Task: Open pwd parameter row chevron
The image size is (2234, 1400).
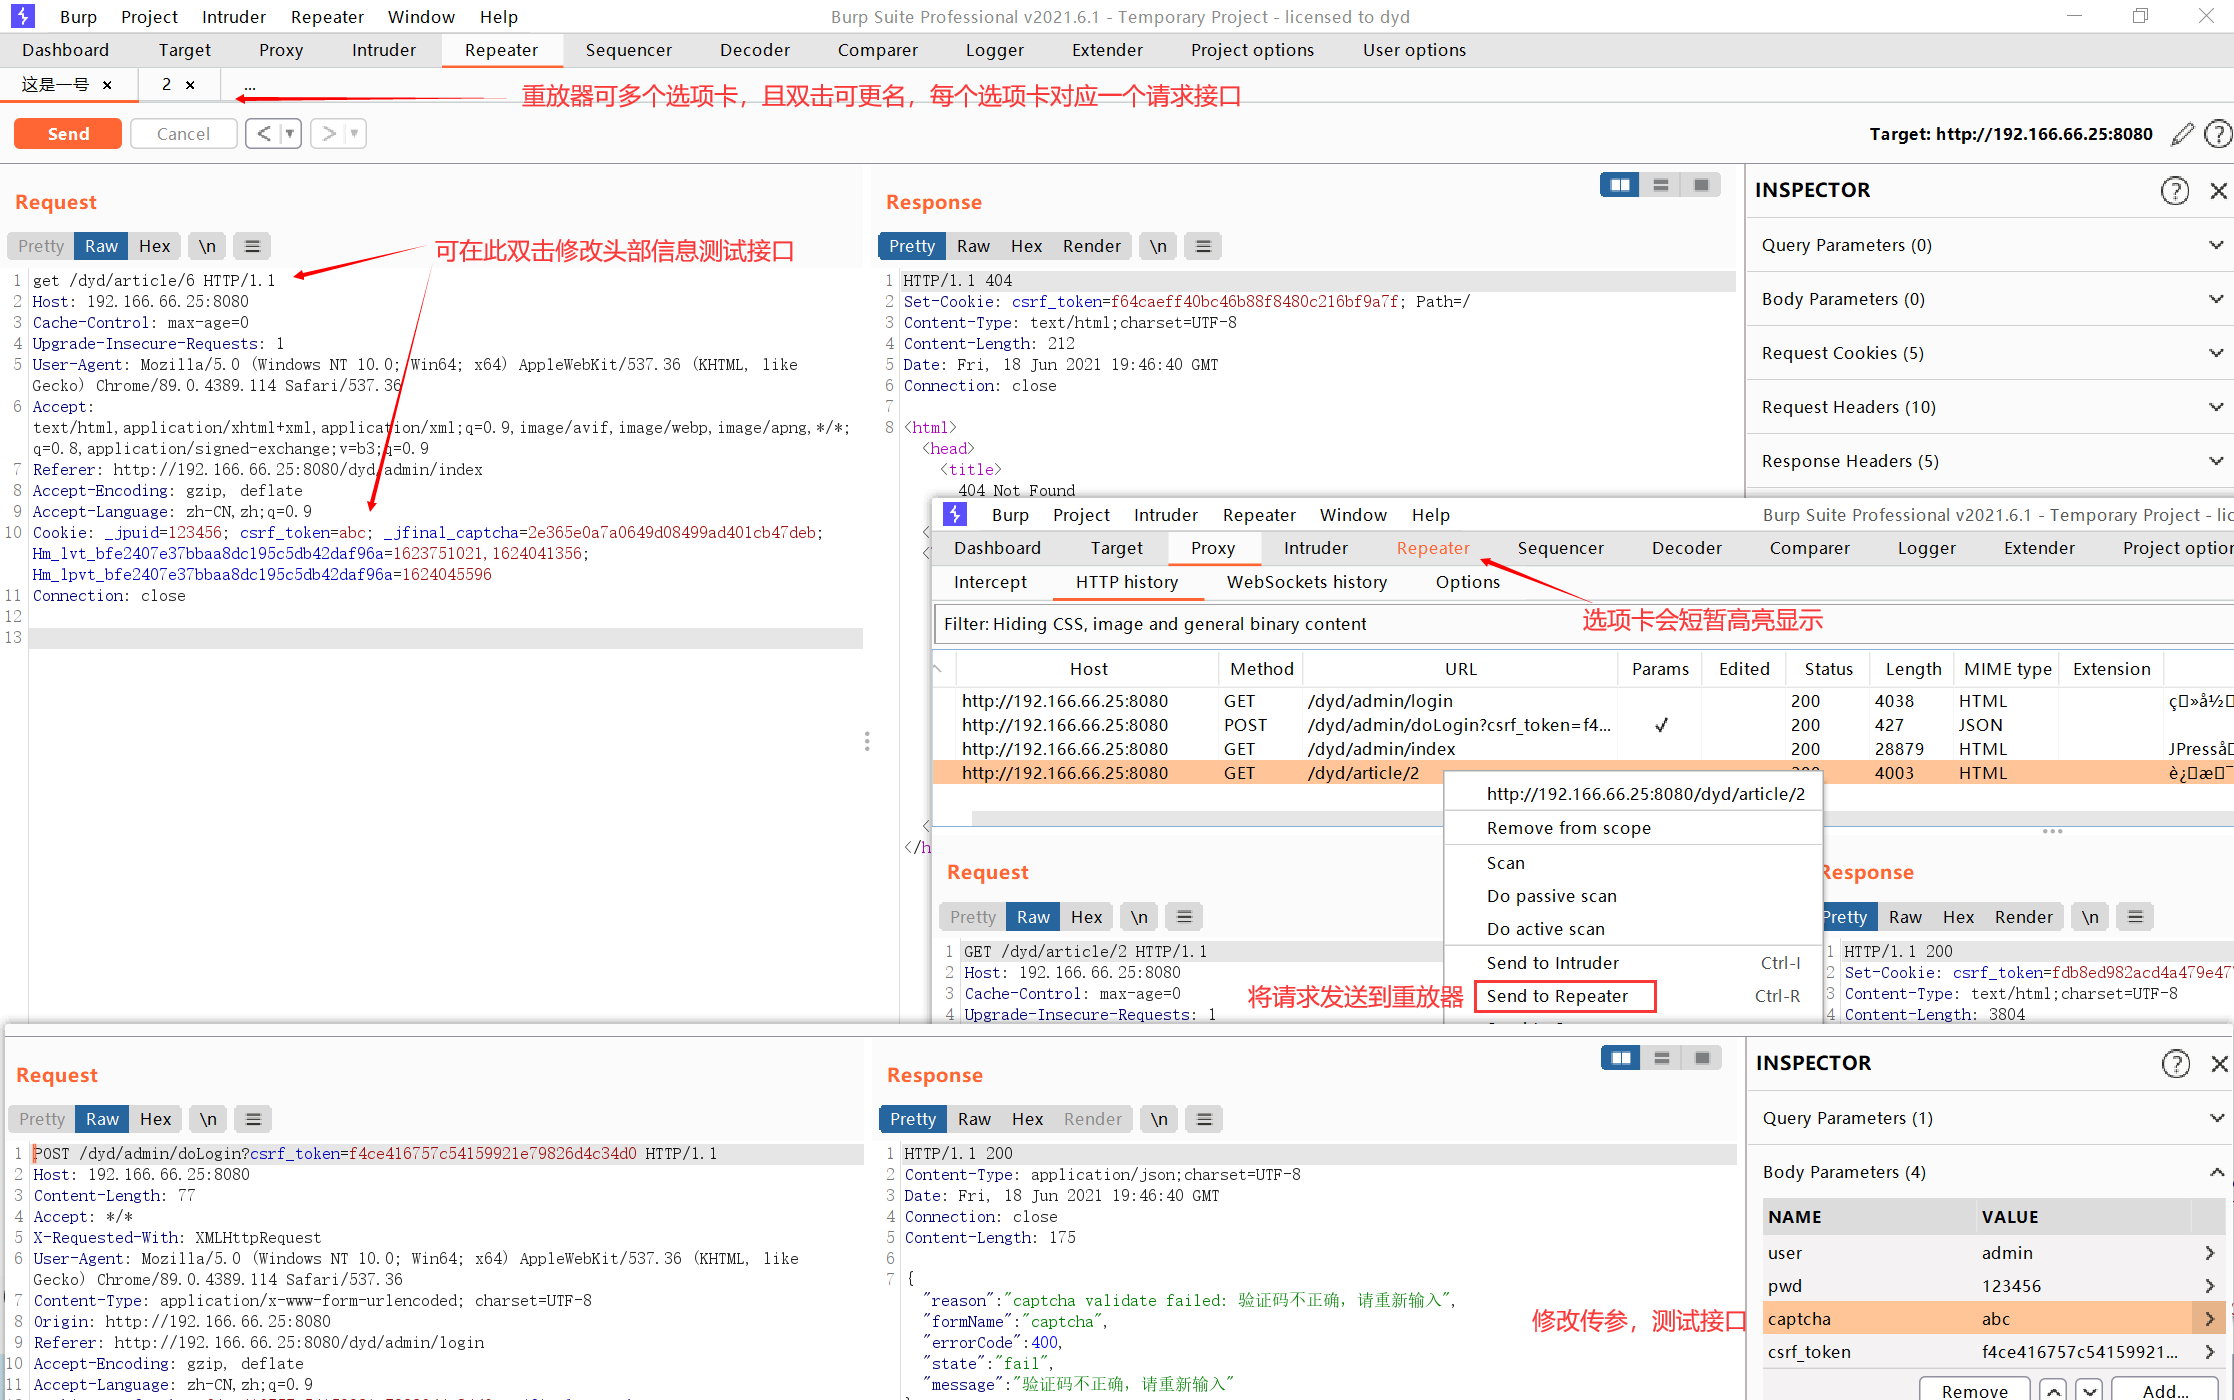Action: point(2210,1286)
